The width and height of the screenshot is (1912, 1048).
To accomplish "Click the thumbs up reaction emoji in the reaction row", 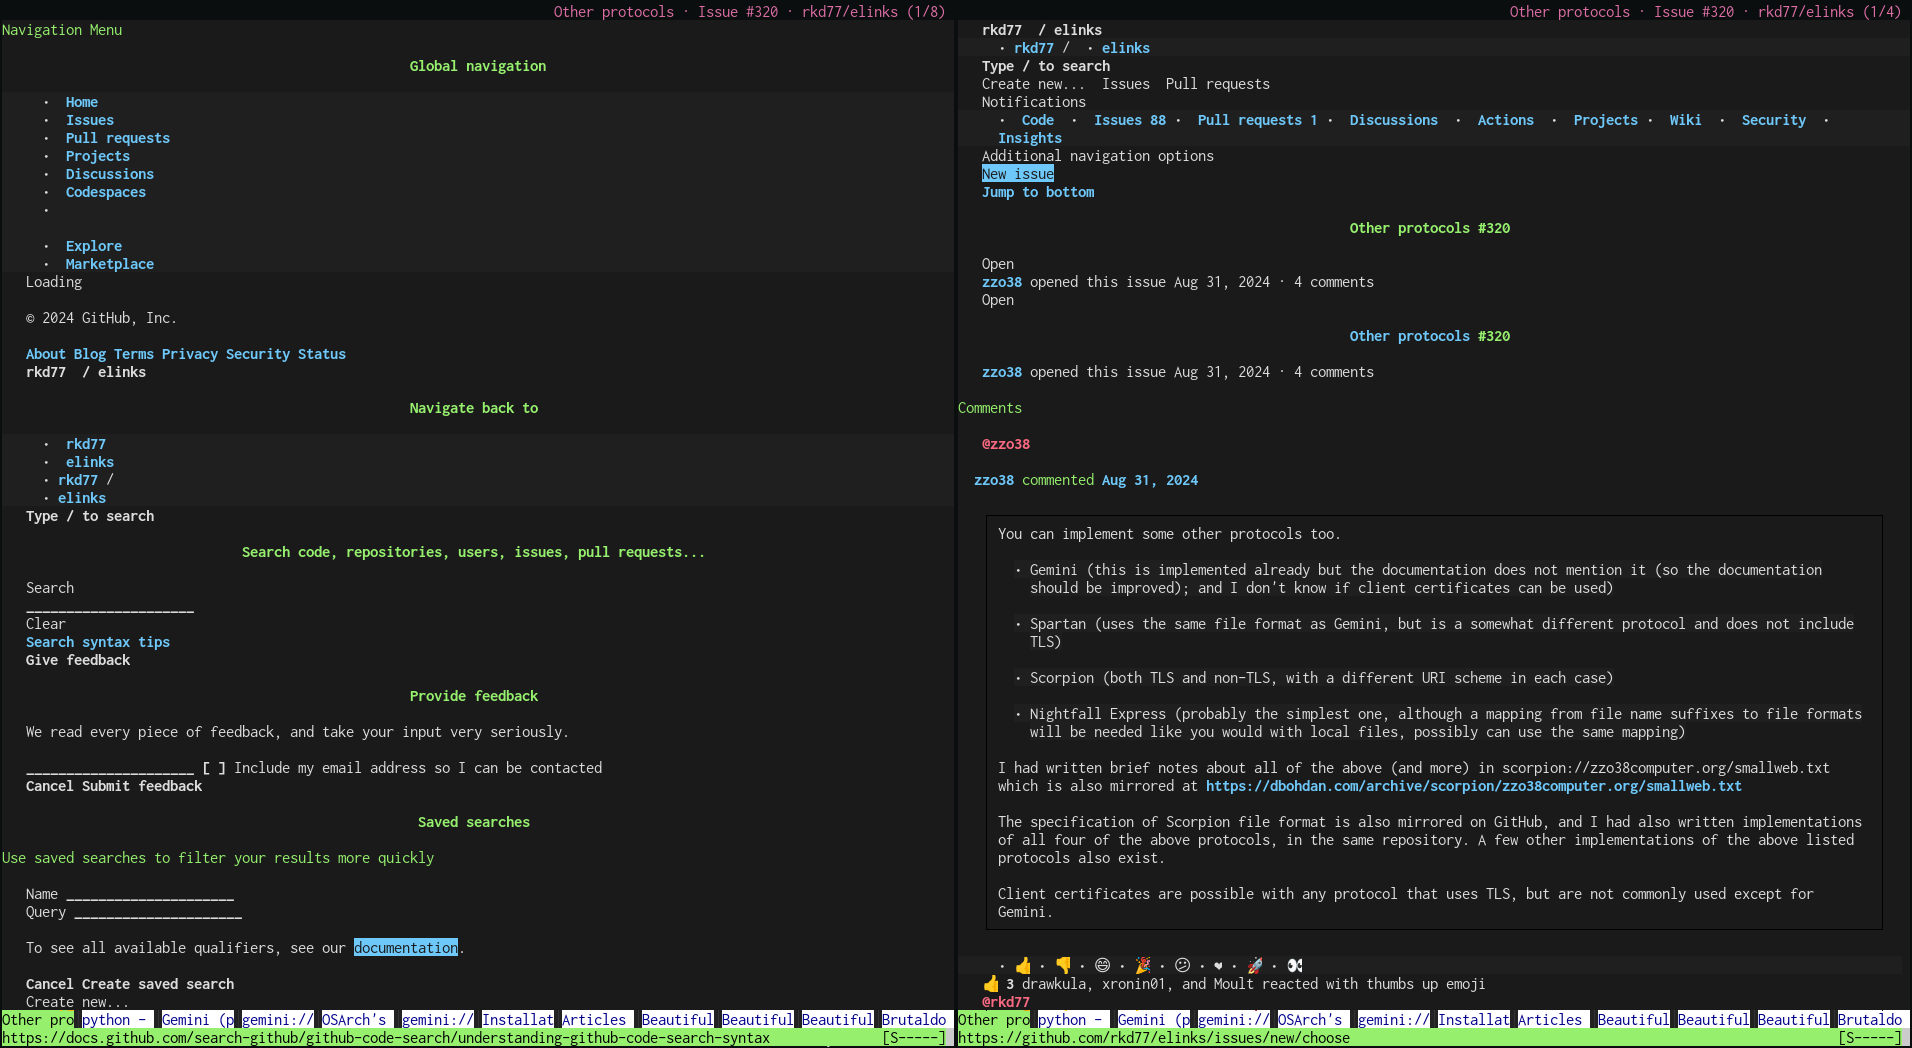I will pyautogui.click(x=1022, y=966).
